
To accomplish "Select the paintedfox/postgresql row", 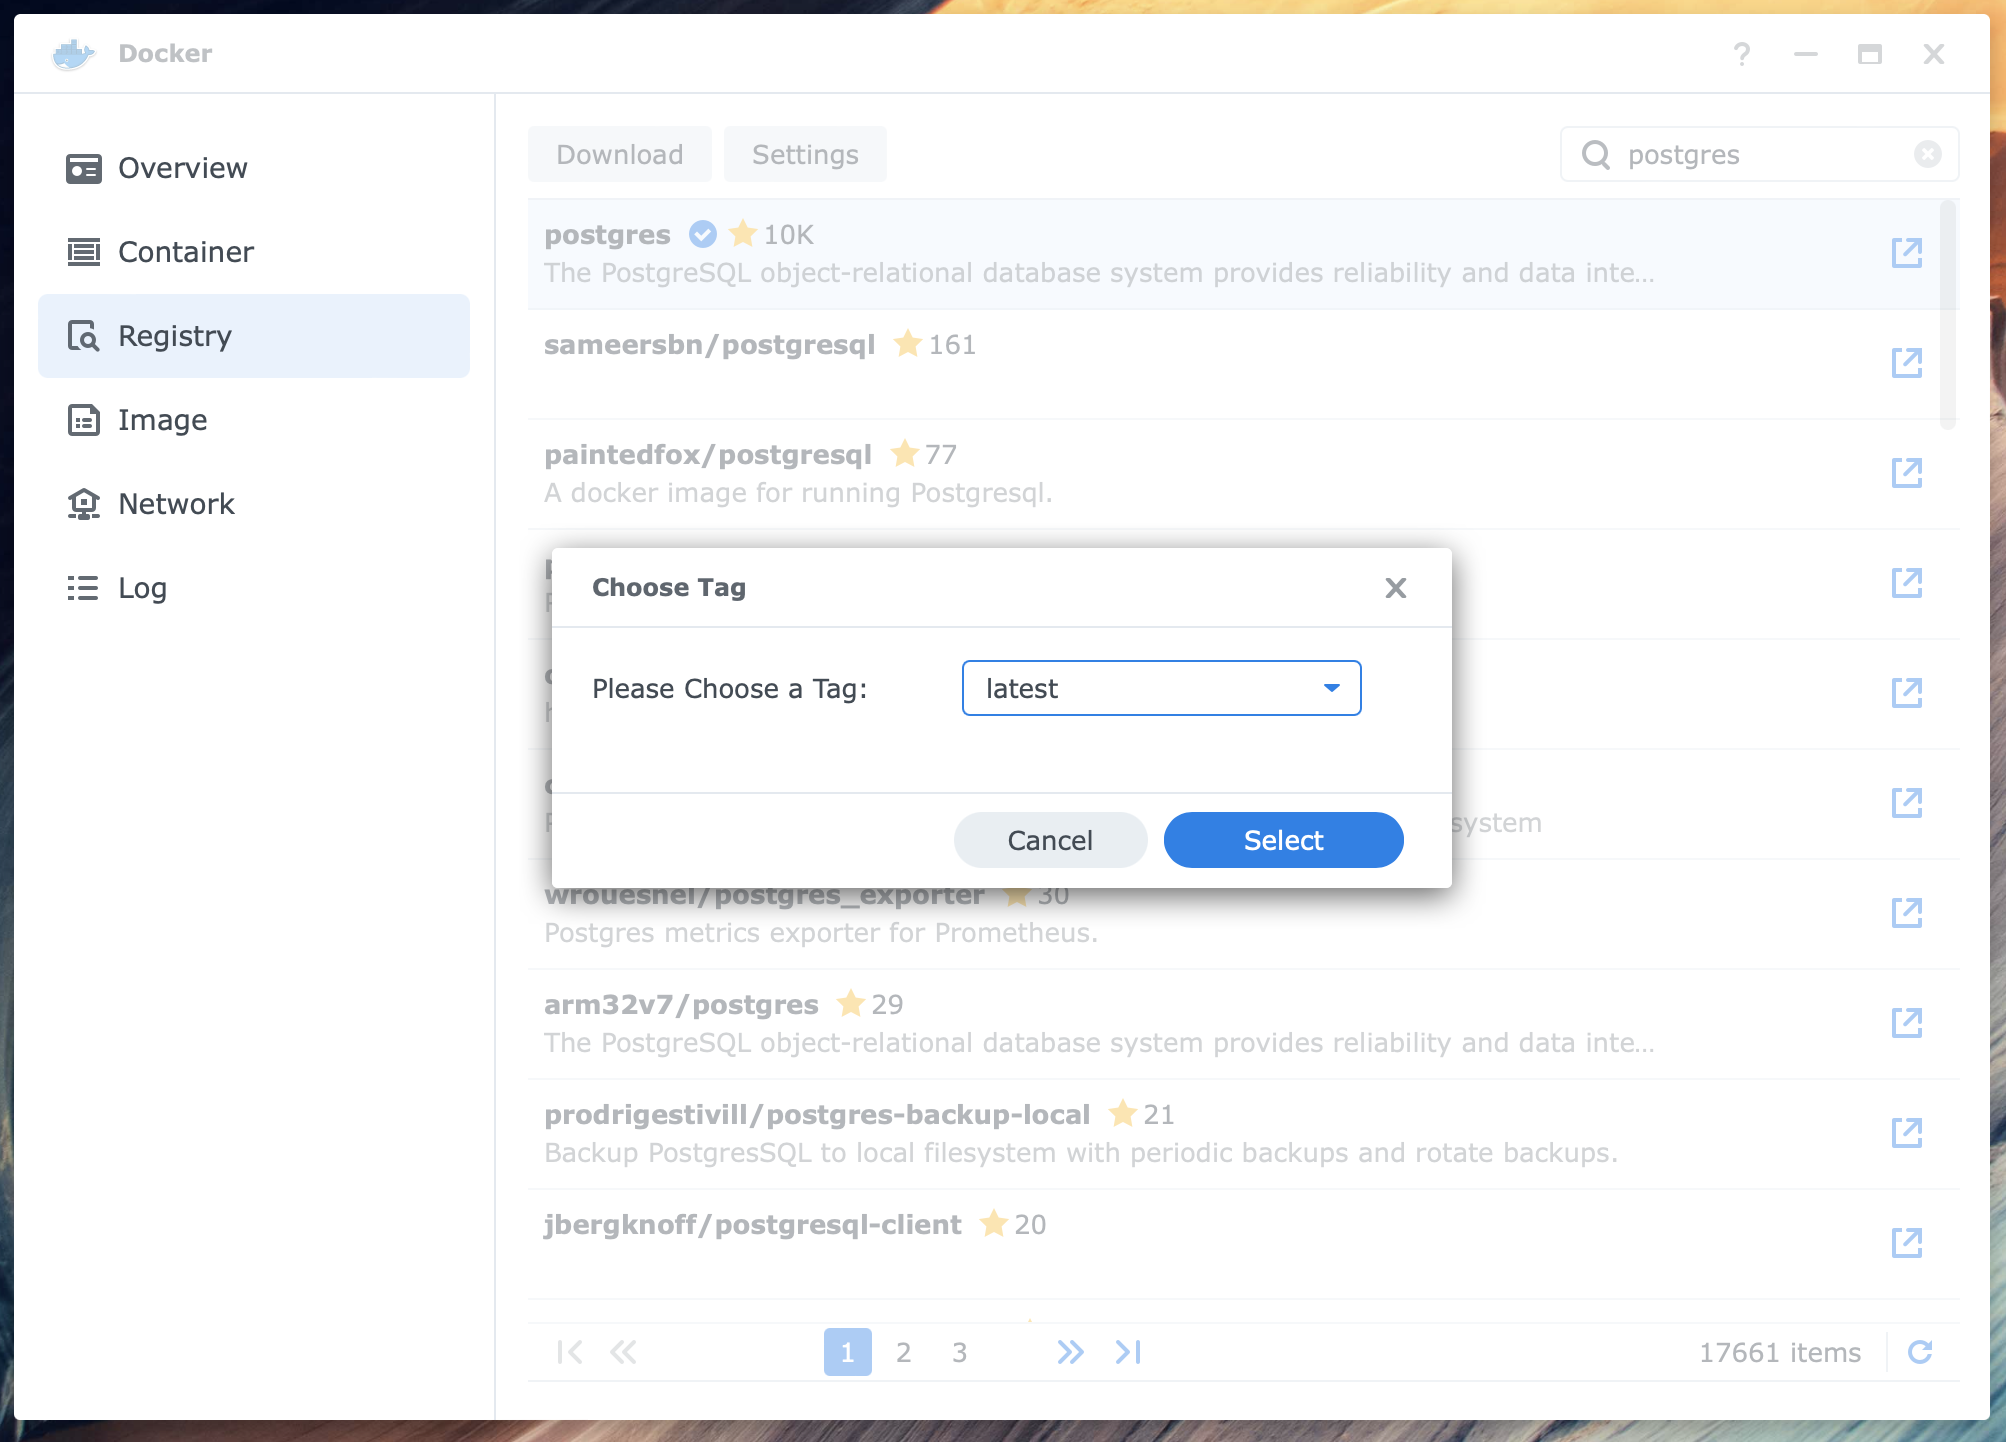I will [1244, 474].
